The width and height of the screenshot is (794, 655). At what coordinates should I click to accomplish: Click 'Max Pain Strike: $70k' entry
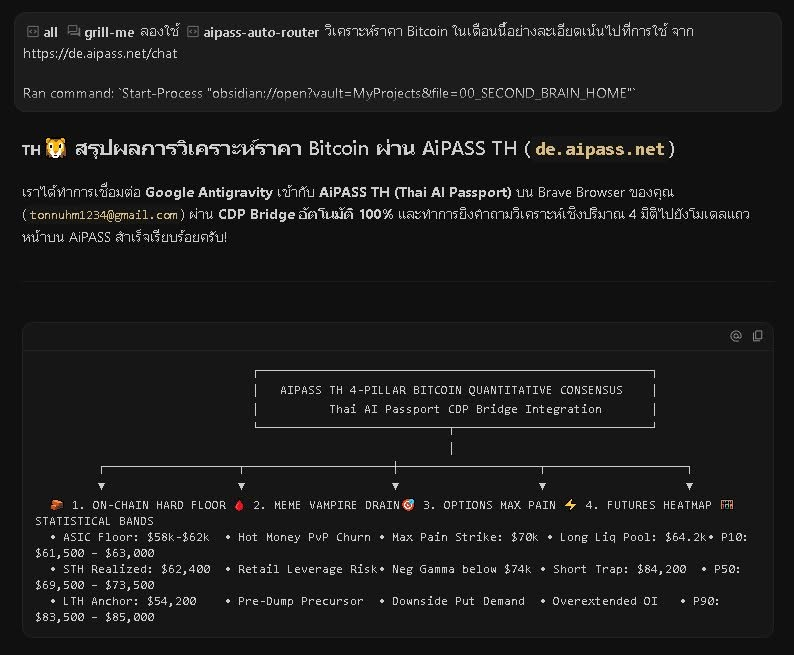point(465,537)
